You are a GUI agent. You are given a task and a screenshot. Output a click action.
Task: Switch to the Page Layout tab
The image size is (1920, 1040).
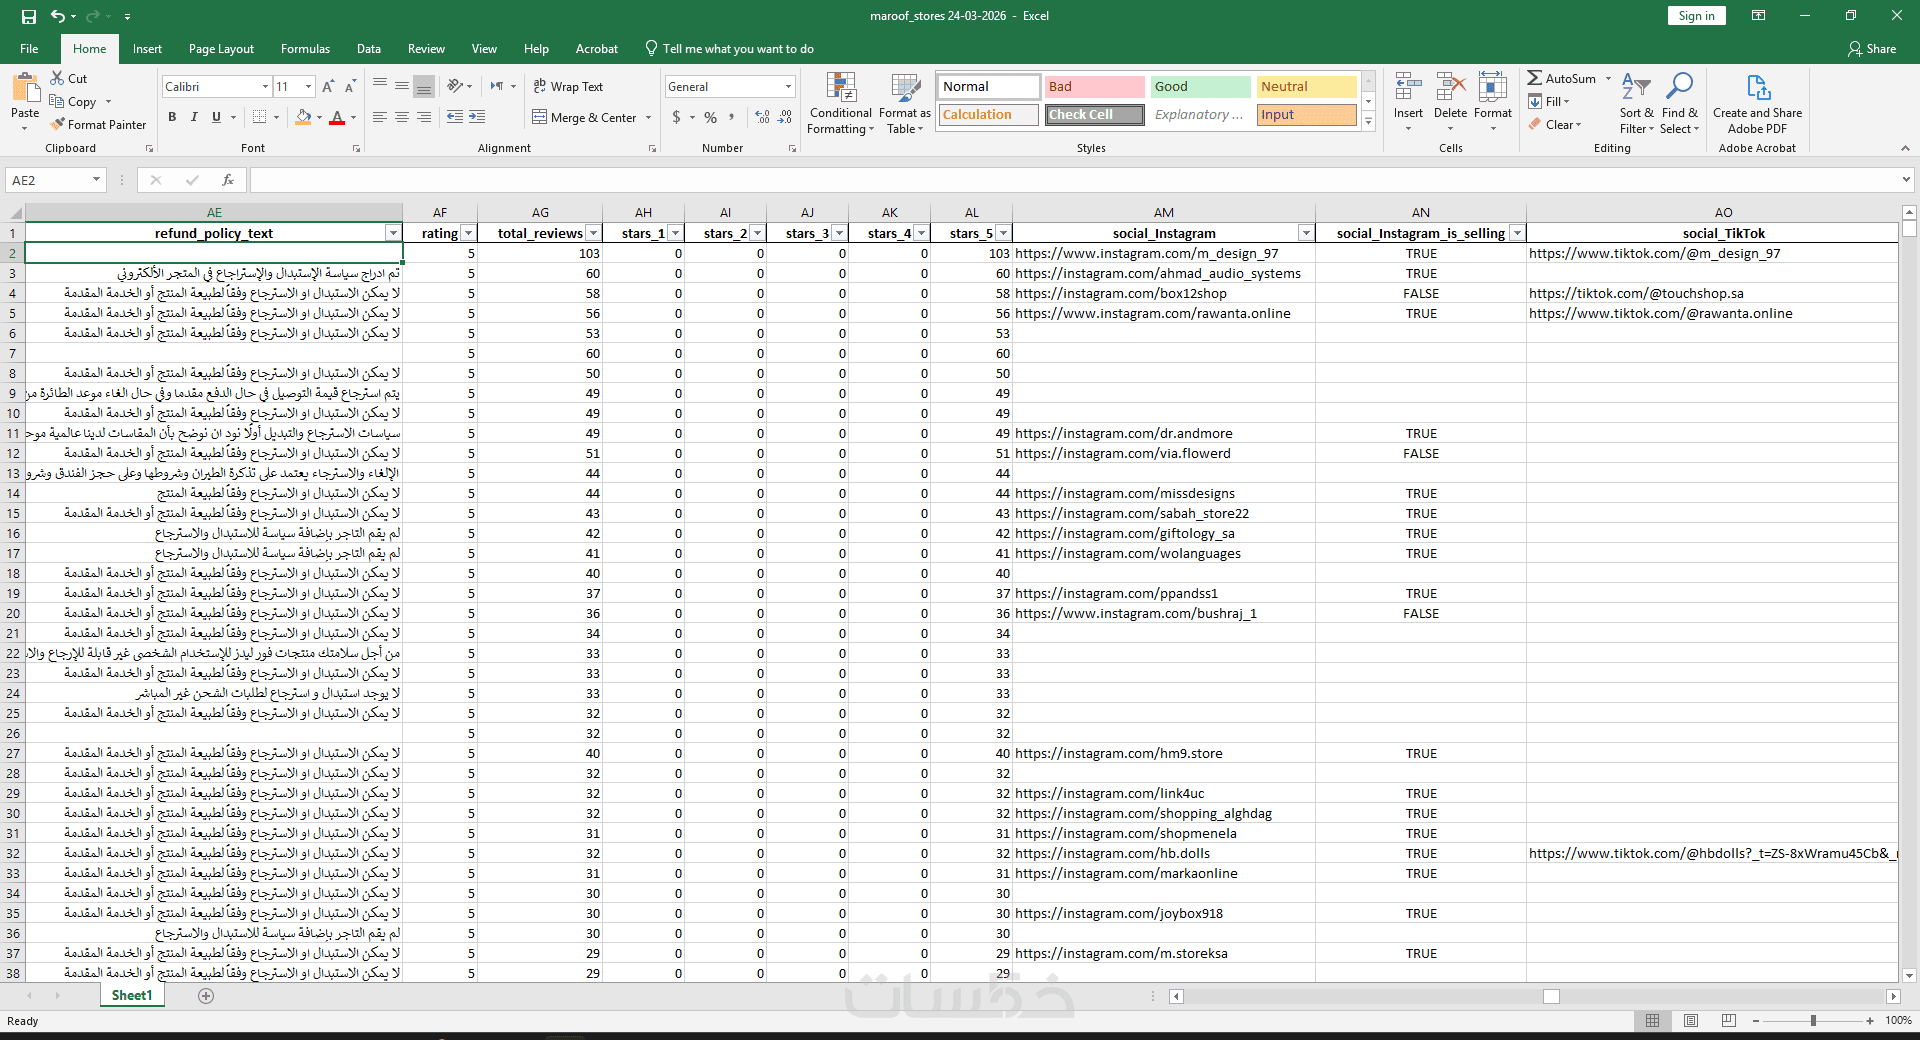coord(221,49)
